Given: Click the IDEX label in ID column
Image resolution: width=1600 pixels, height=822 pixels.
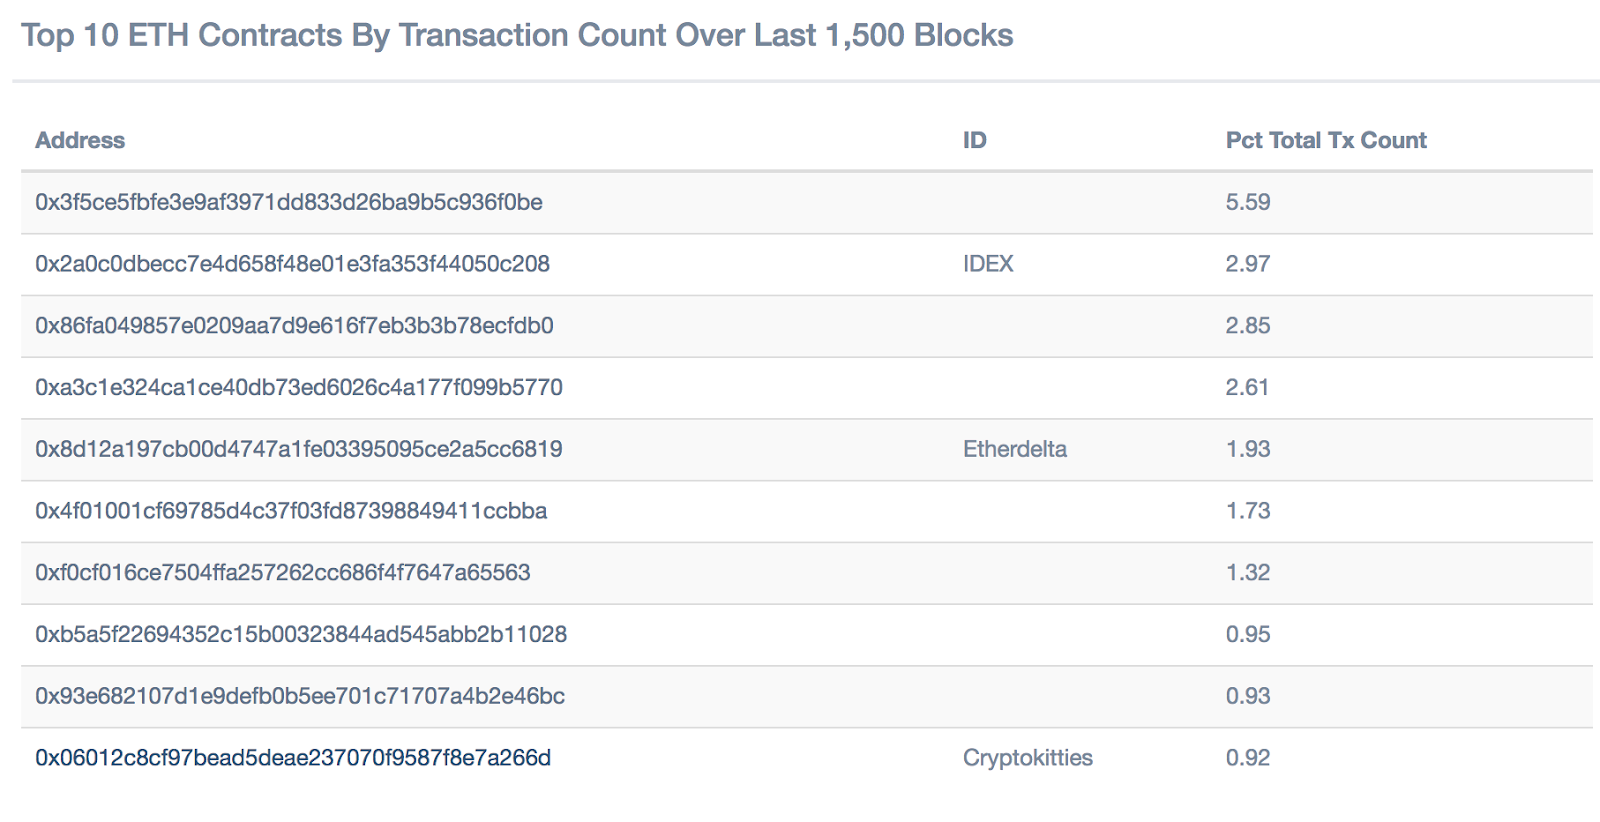Looking at the screenshot, I should coord(987,264).
